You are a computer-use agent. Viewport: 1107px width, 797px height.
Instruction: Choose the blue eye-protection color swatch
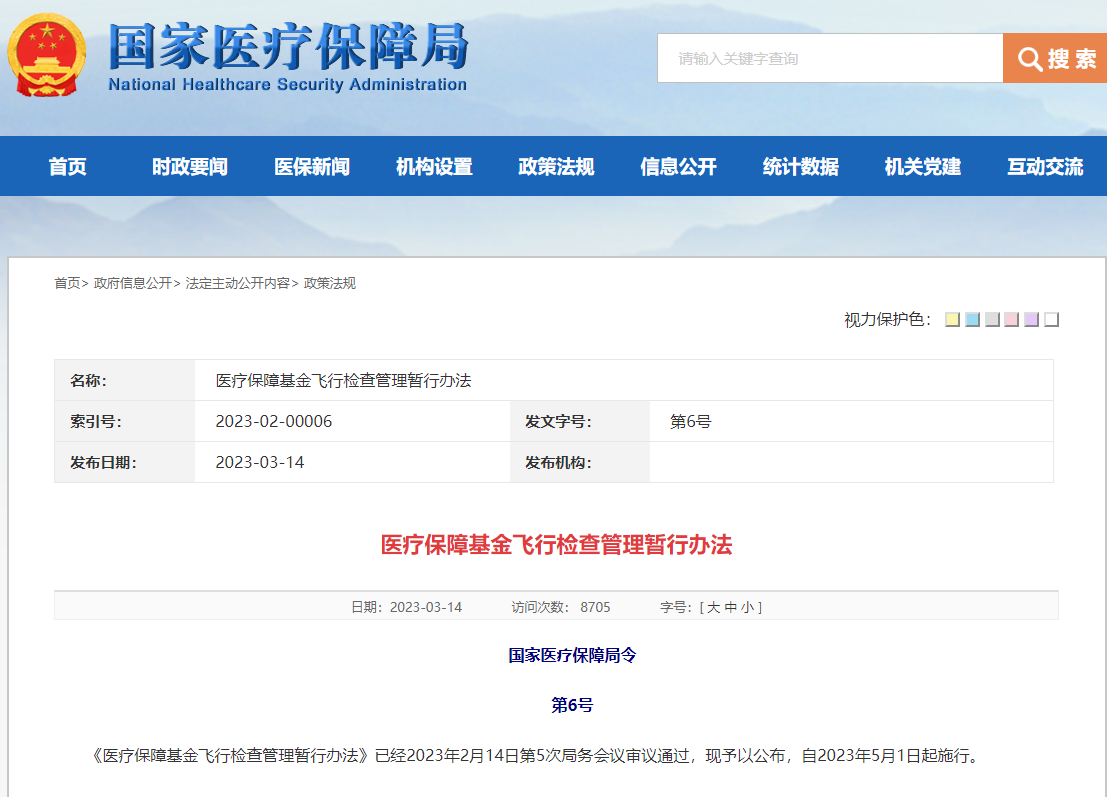(x=972, y=320)
